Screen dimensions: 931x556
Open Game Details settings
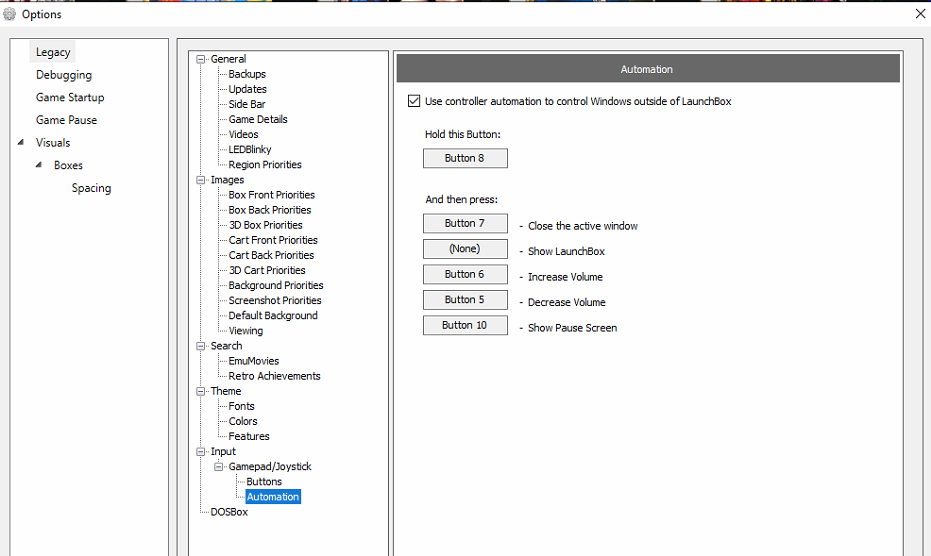coord(258,119)
